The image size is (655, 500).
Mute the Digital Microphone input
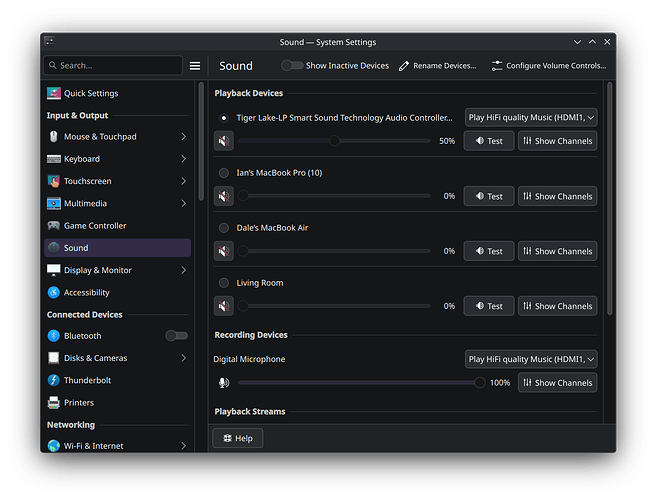(224, 382)
